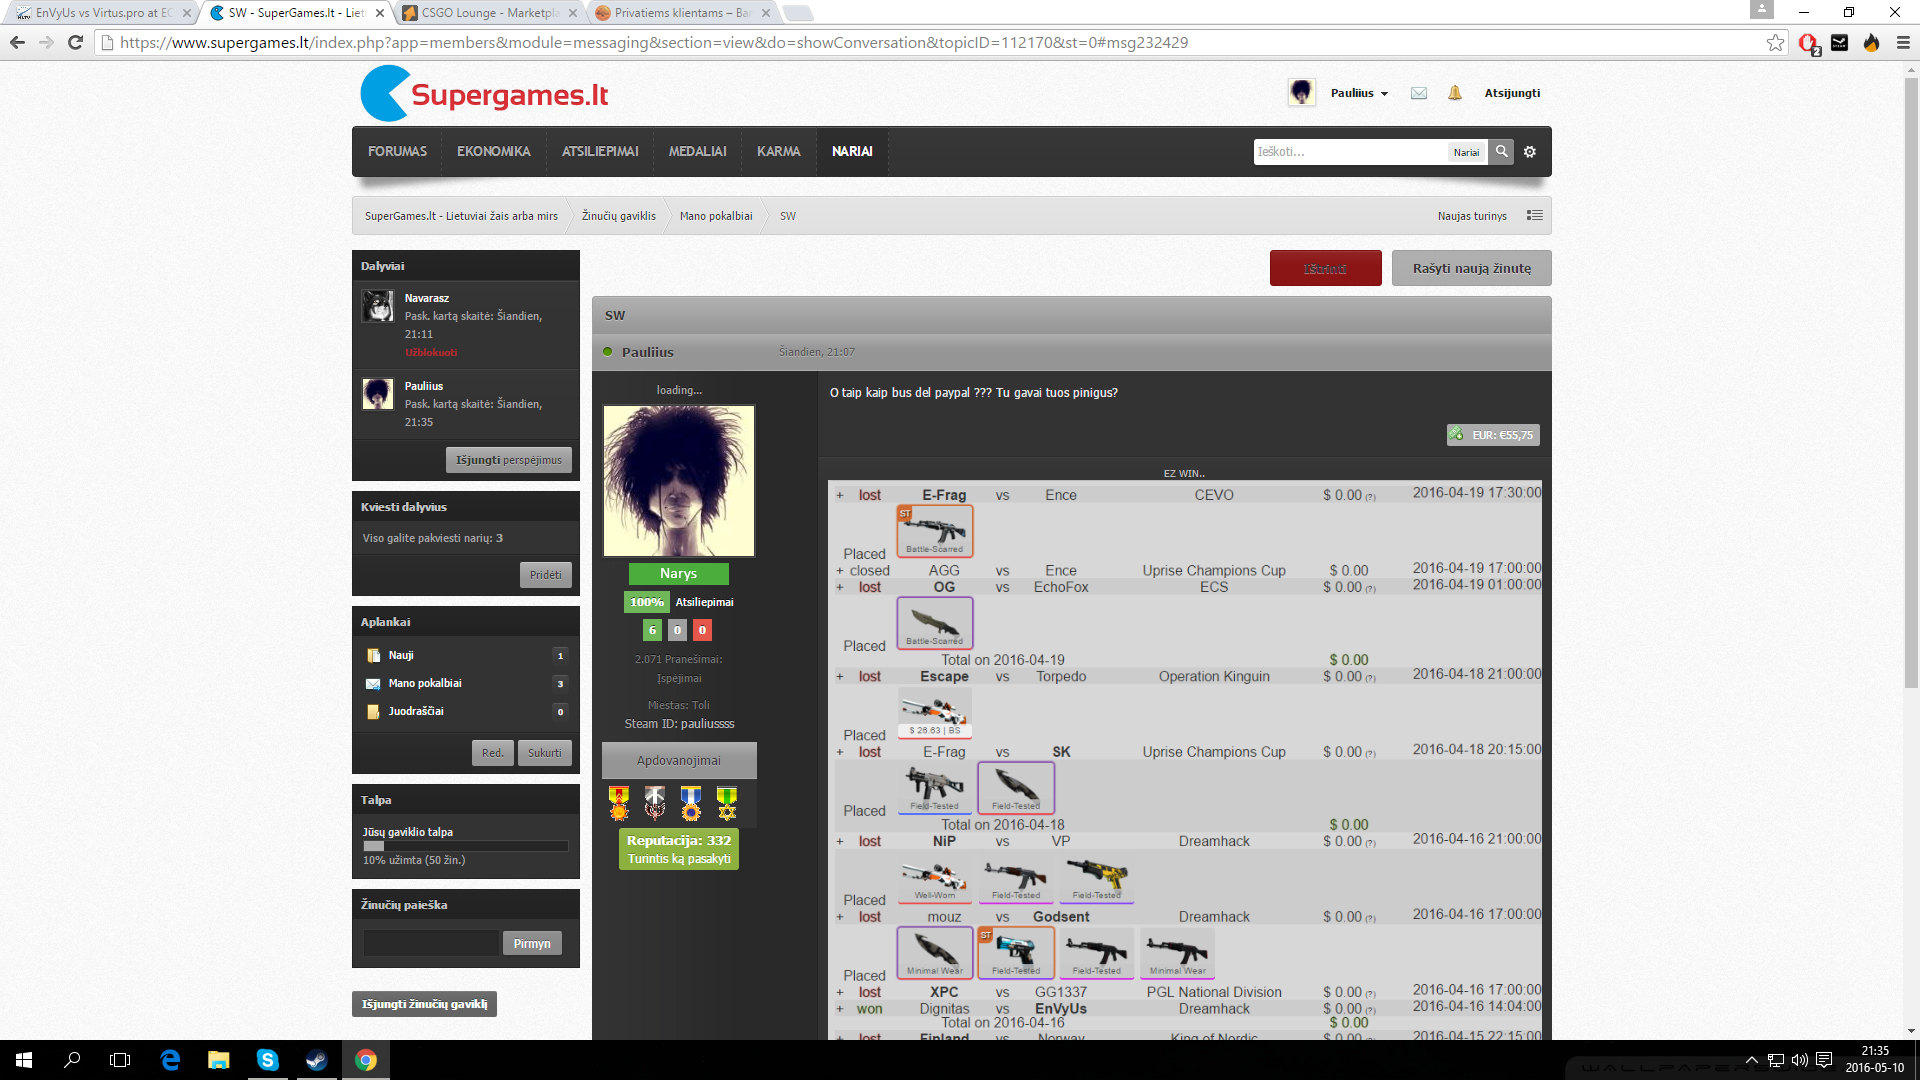Open the EKONOMIKA navigation tab

(x=493, y=152)
